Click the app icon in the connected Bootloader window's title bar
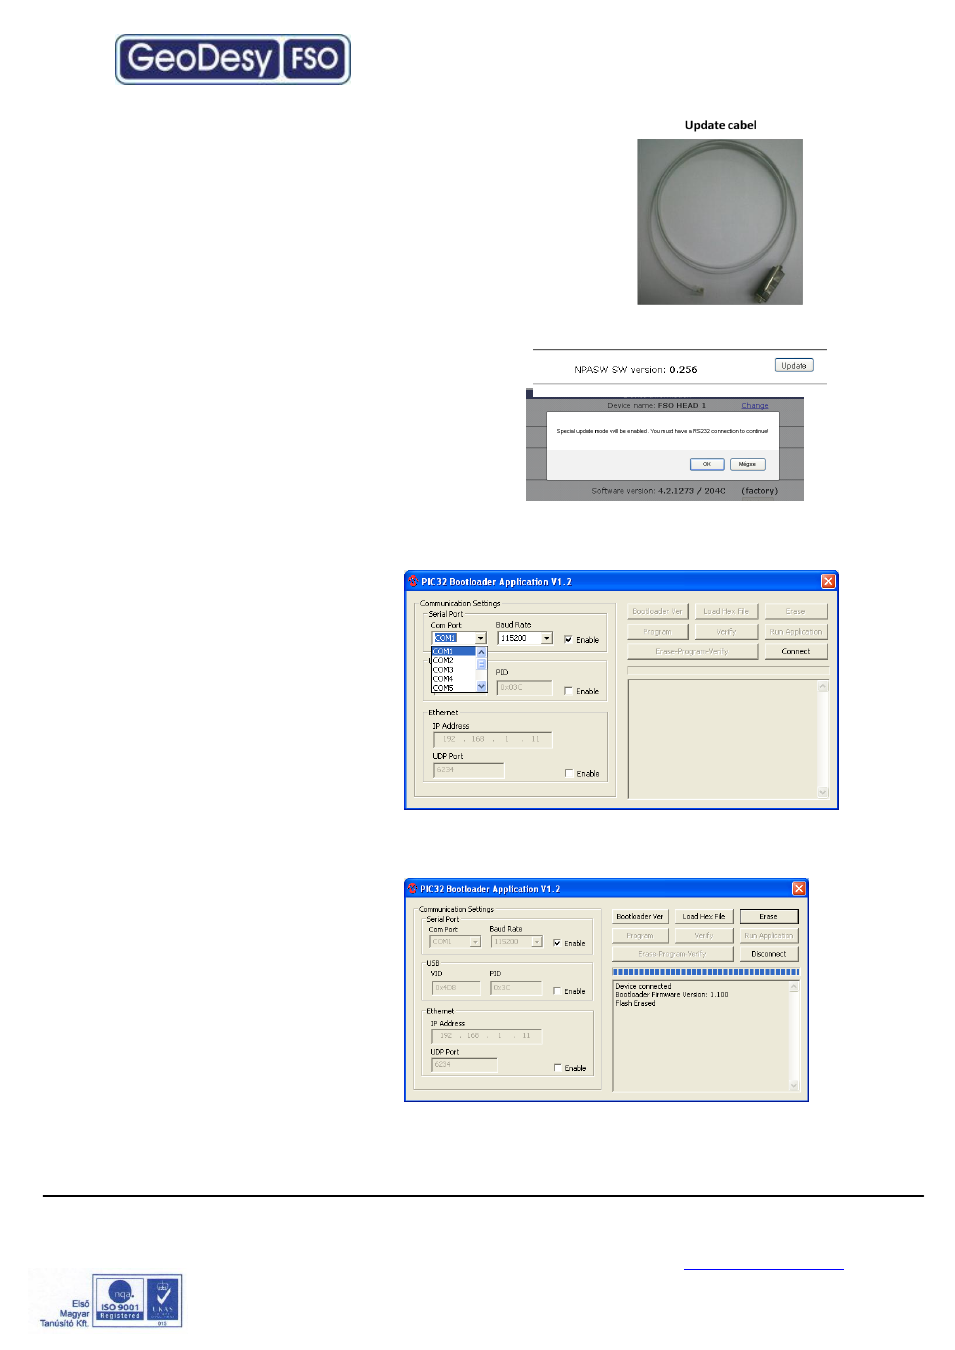 pos(412,888)
